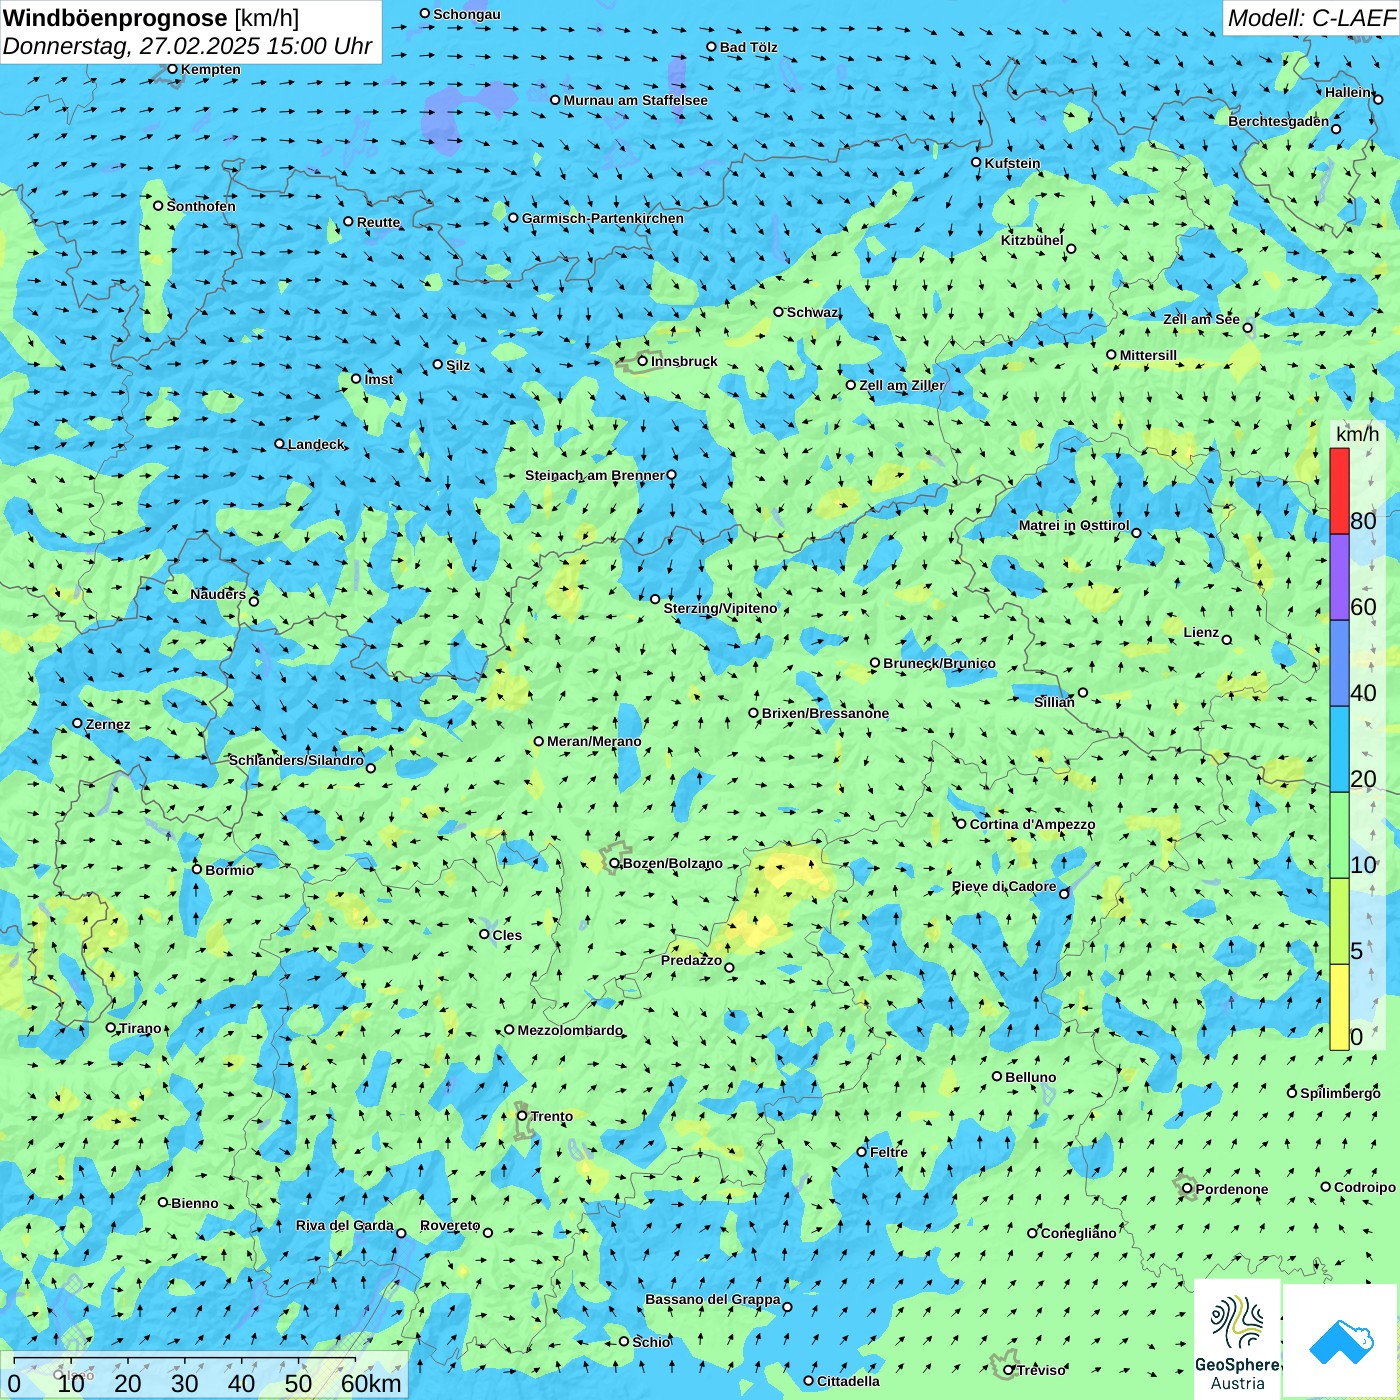1400x1400 pixels.
Task: Click the yellow 0 km/h legend color
Action: tap(1339, 1007)
